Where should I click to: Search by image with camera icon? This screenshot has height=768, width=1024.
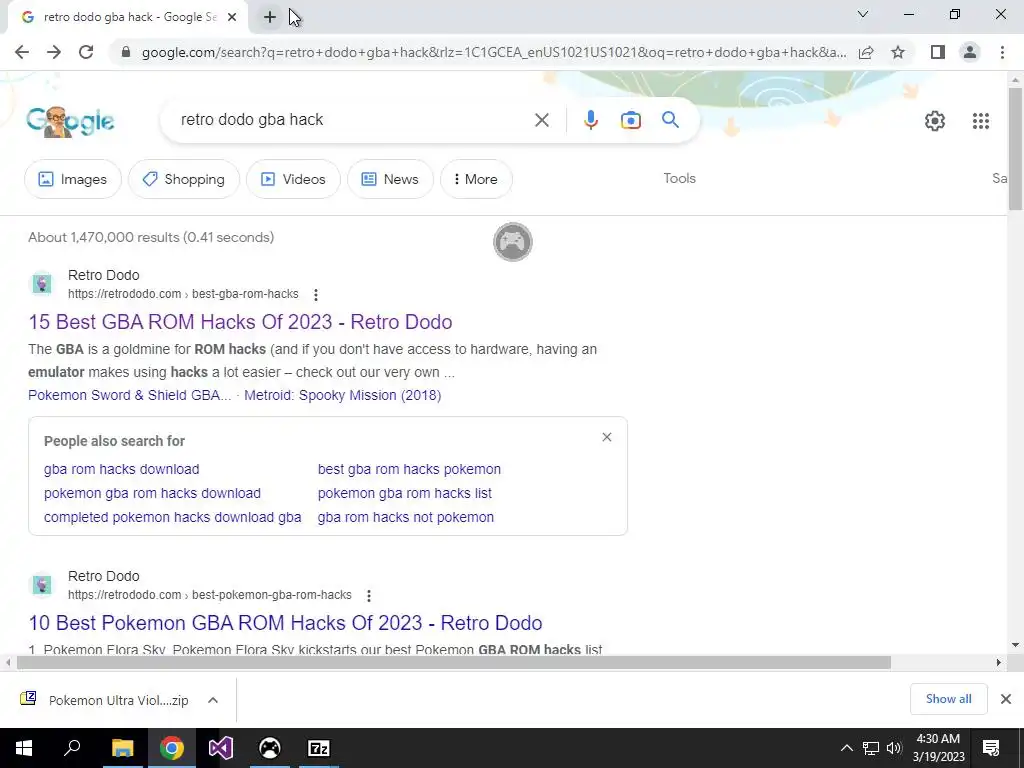630,120
